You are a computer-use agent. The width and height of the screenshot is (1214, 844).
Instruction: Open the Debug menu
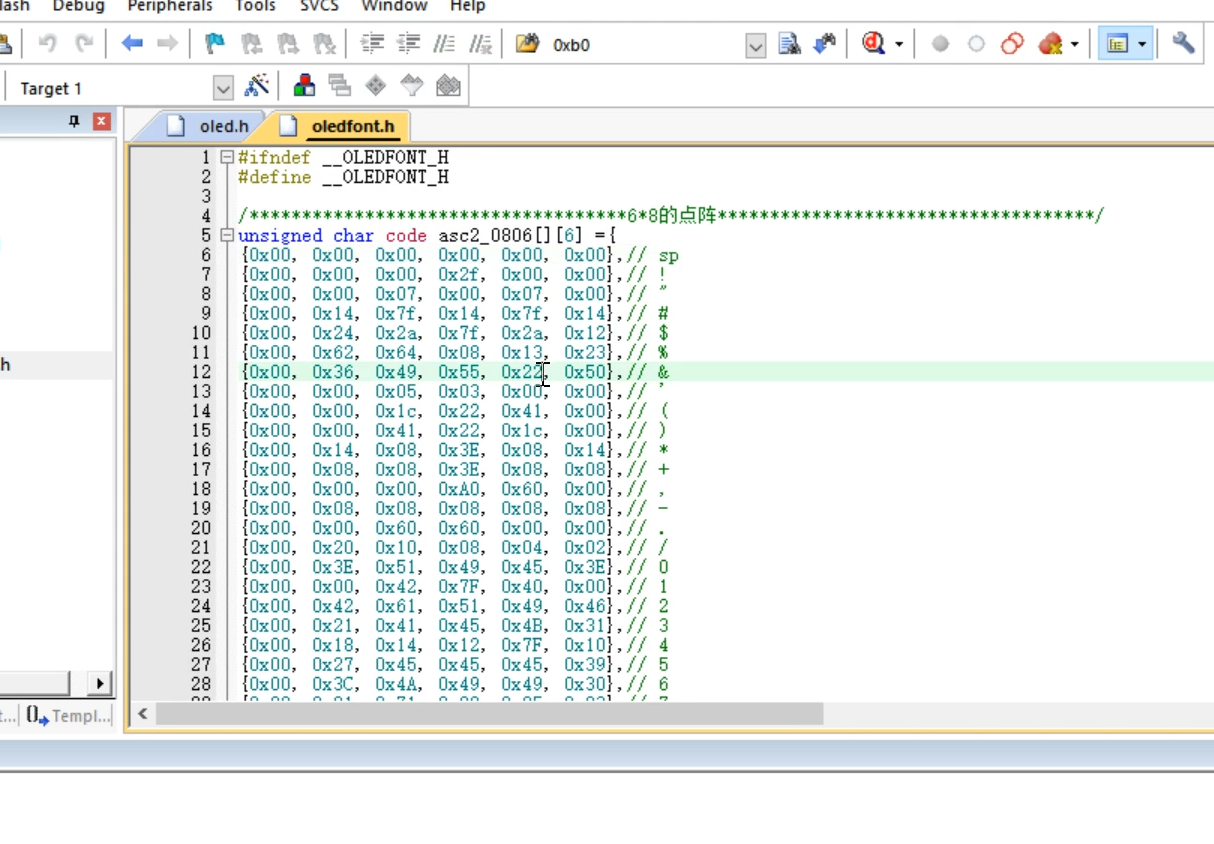(78, 6)
